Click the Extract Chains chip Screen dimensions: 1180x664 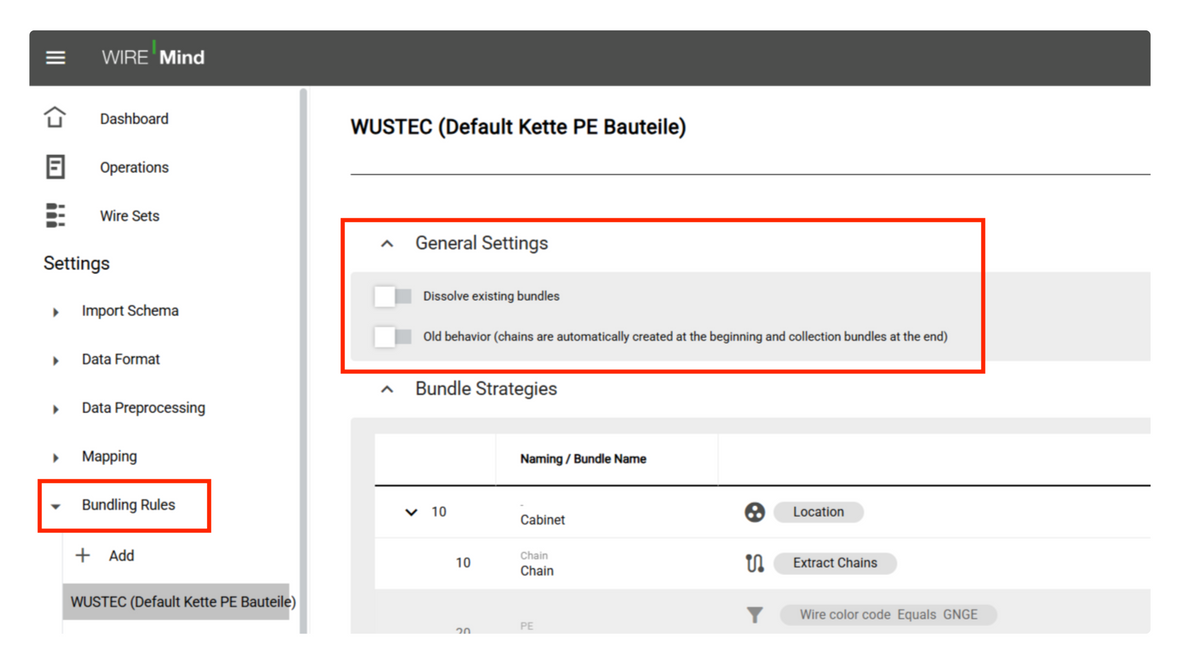tap(835, 563)
